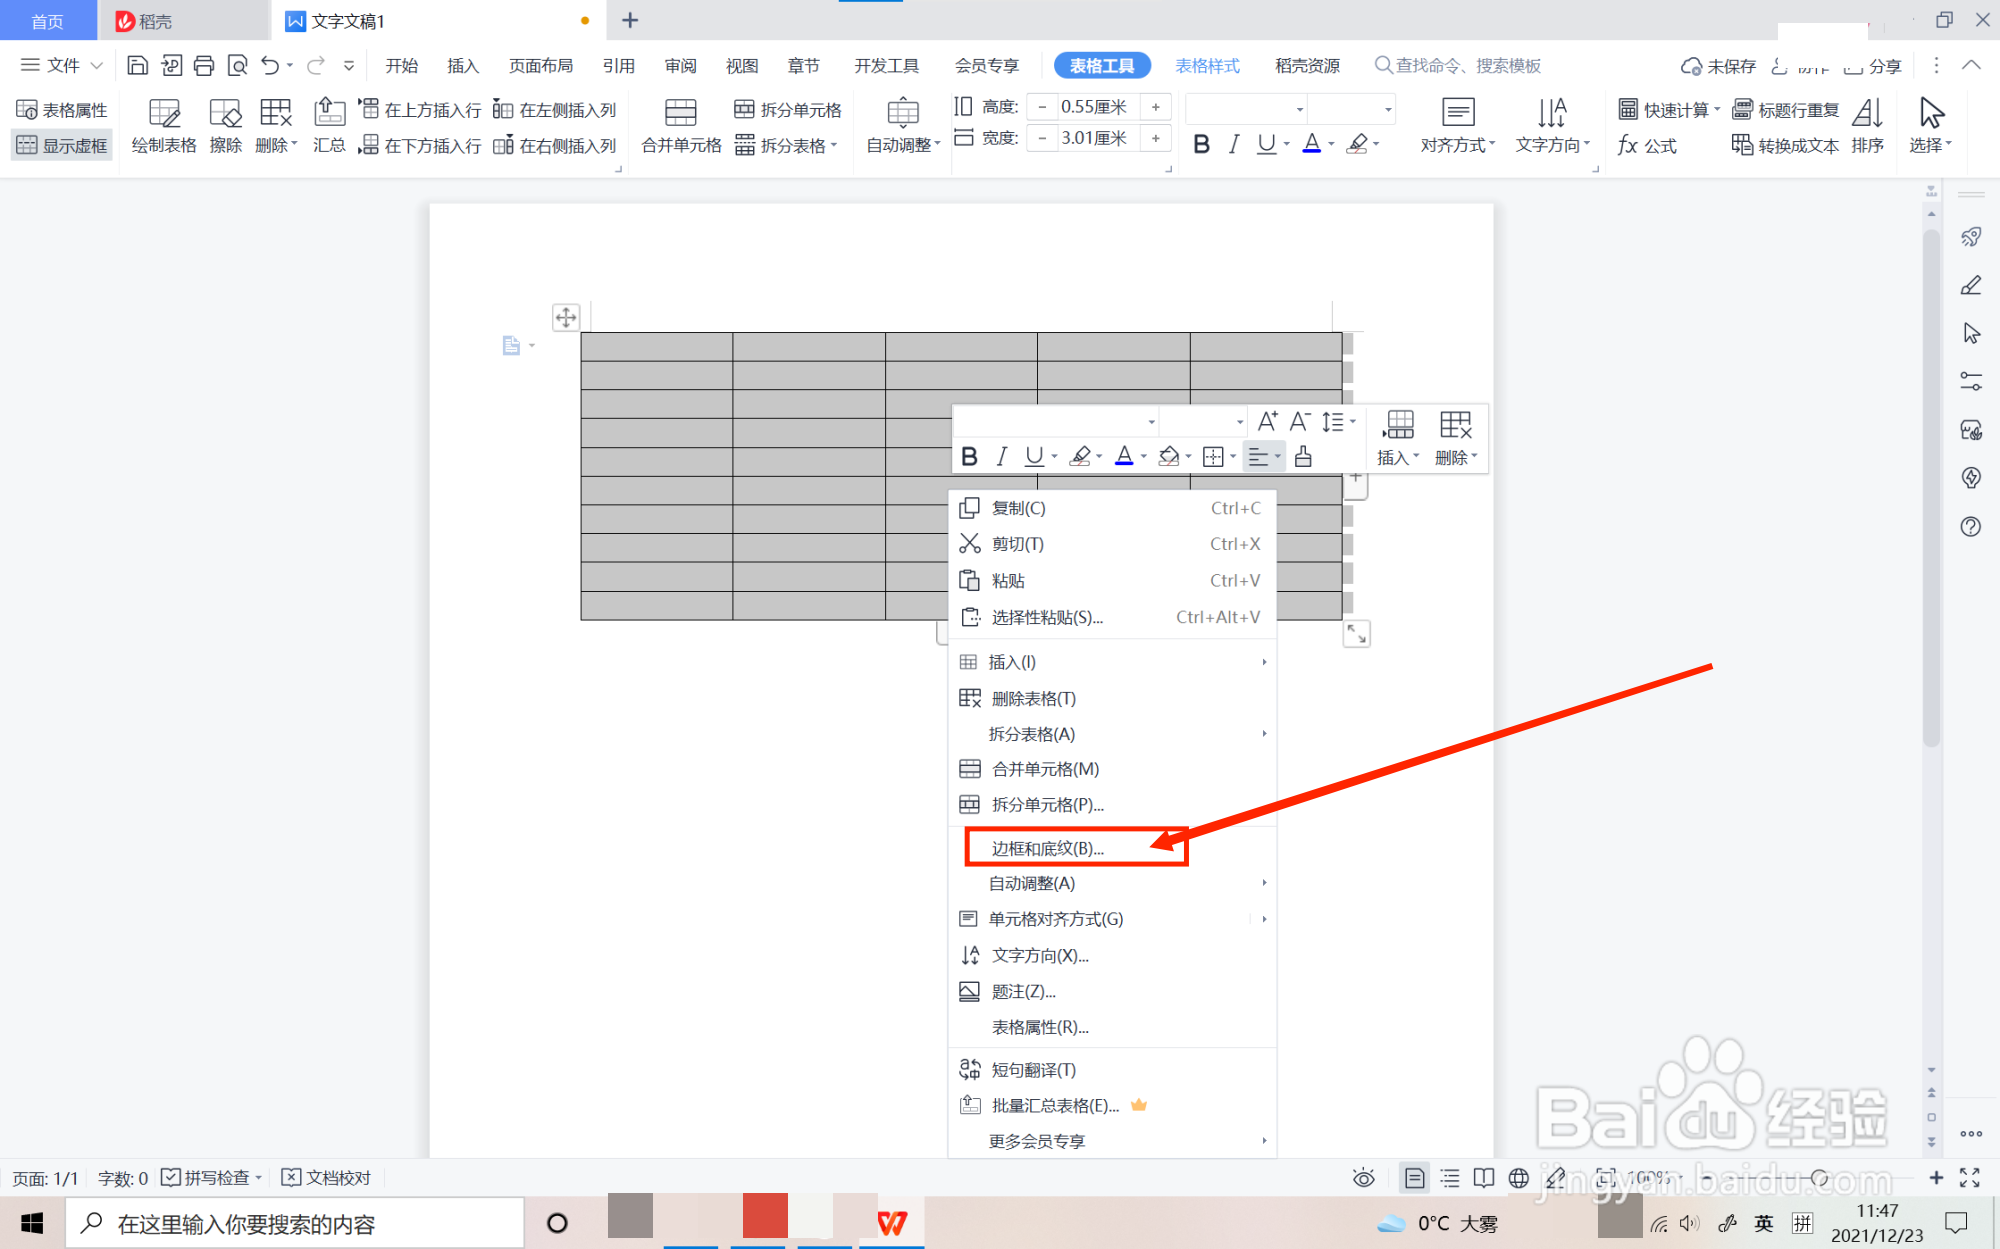
Task: Click the 查找命令 search field
Action: [1458, 66]
